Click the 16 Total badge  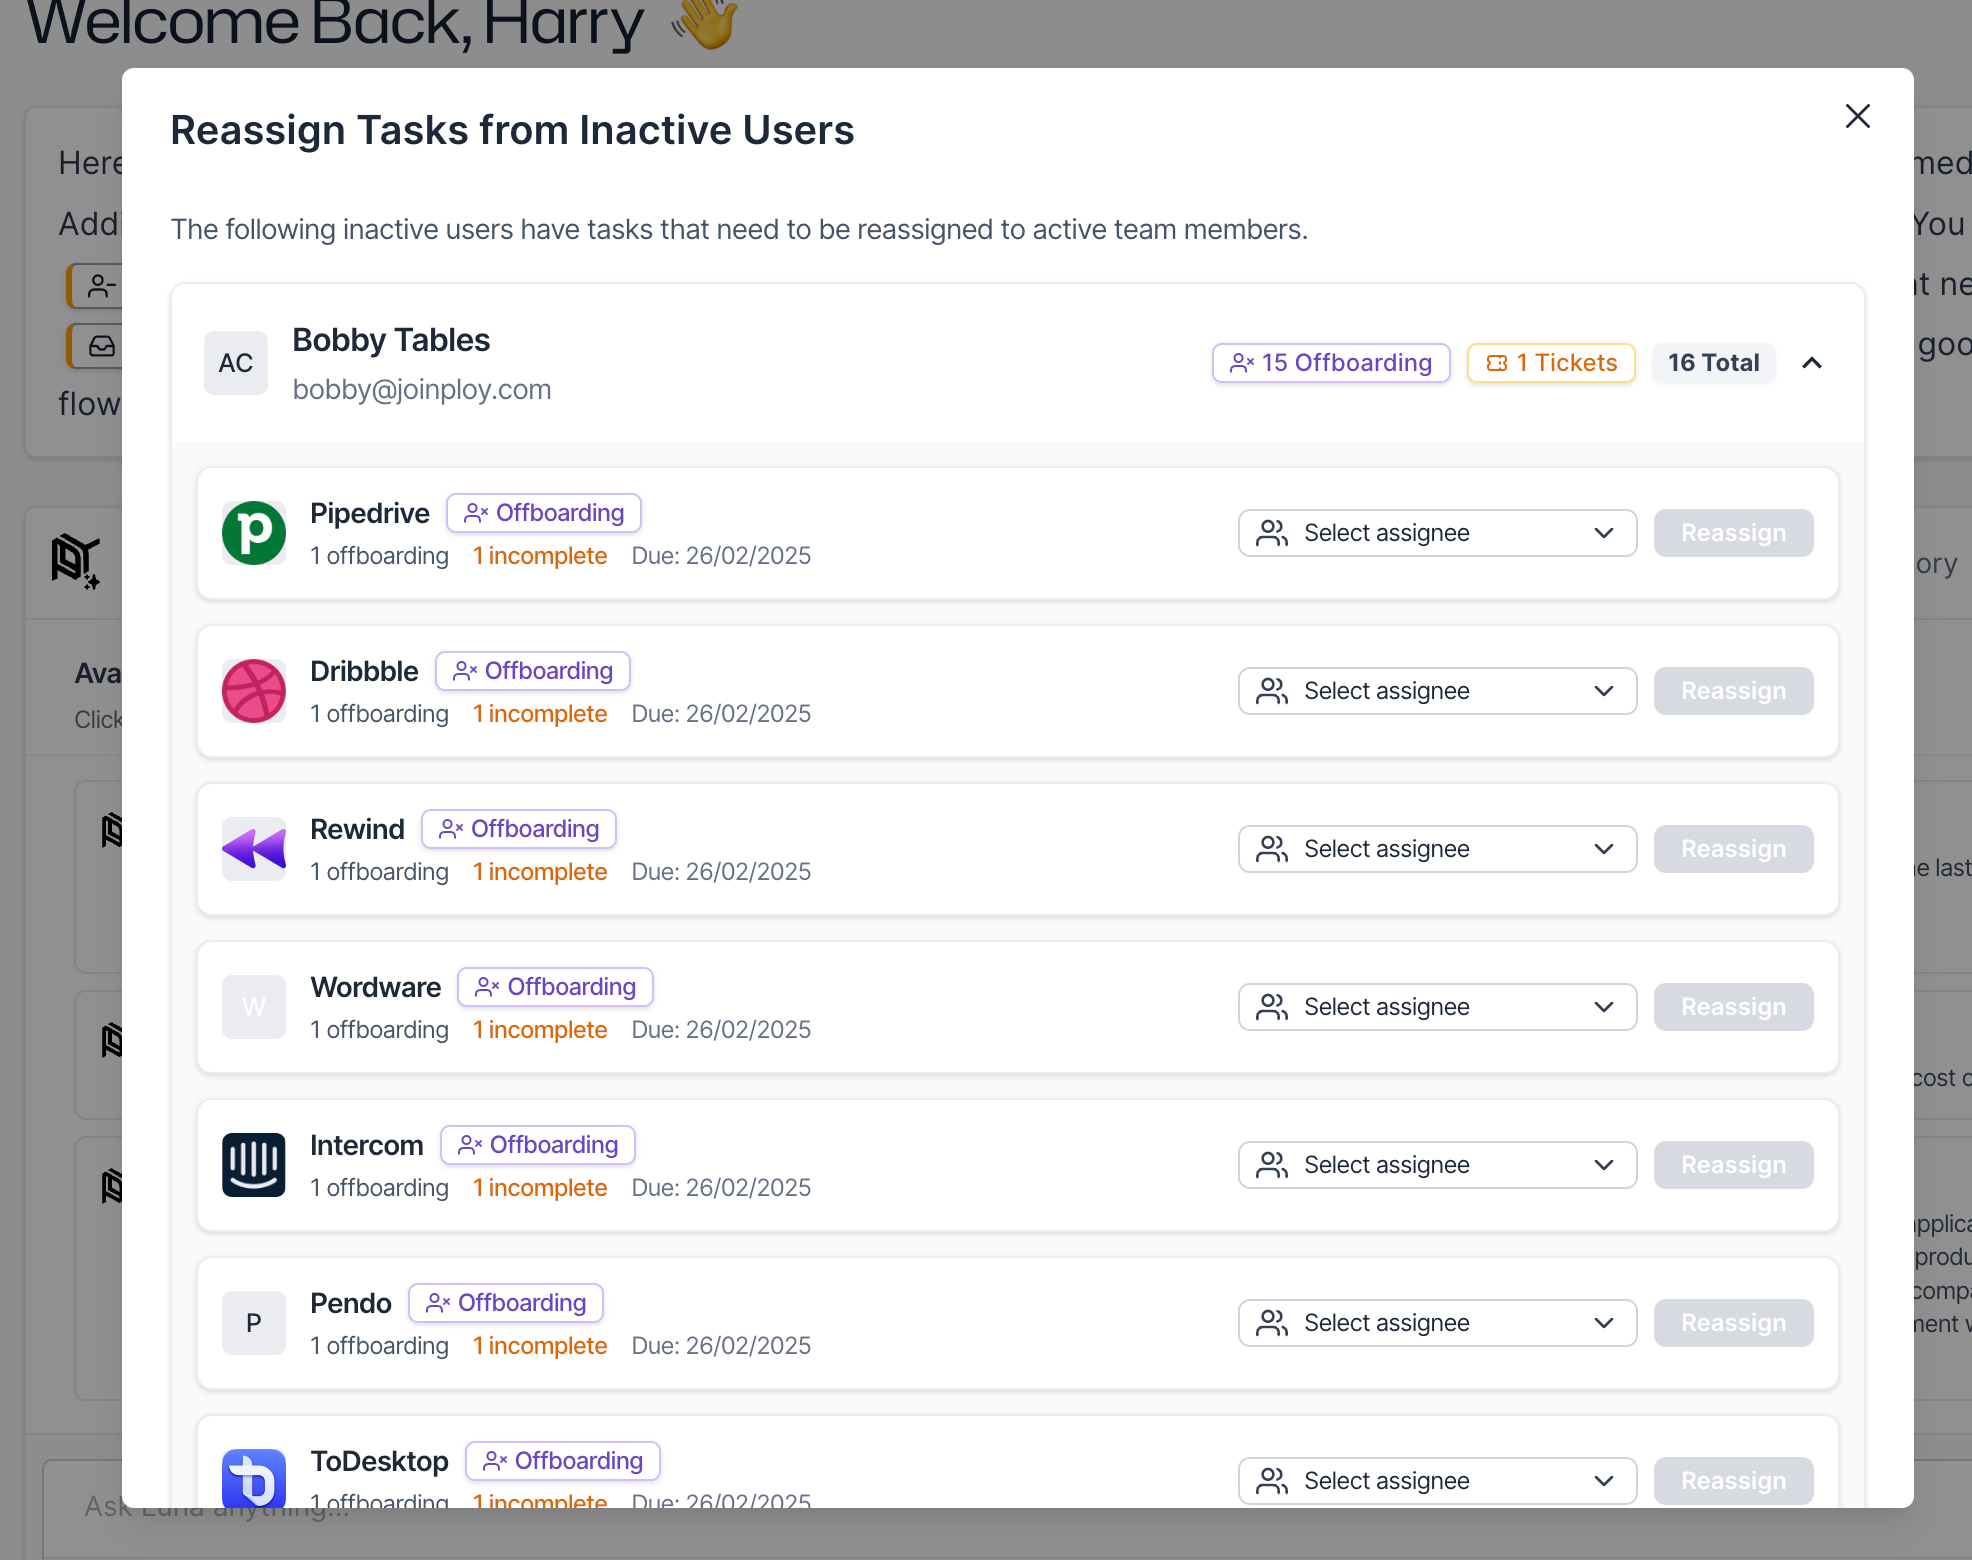(x=1712, y=363)
